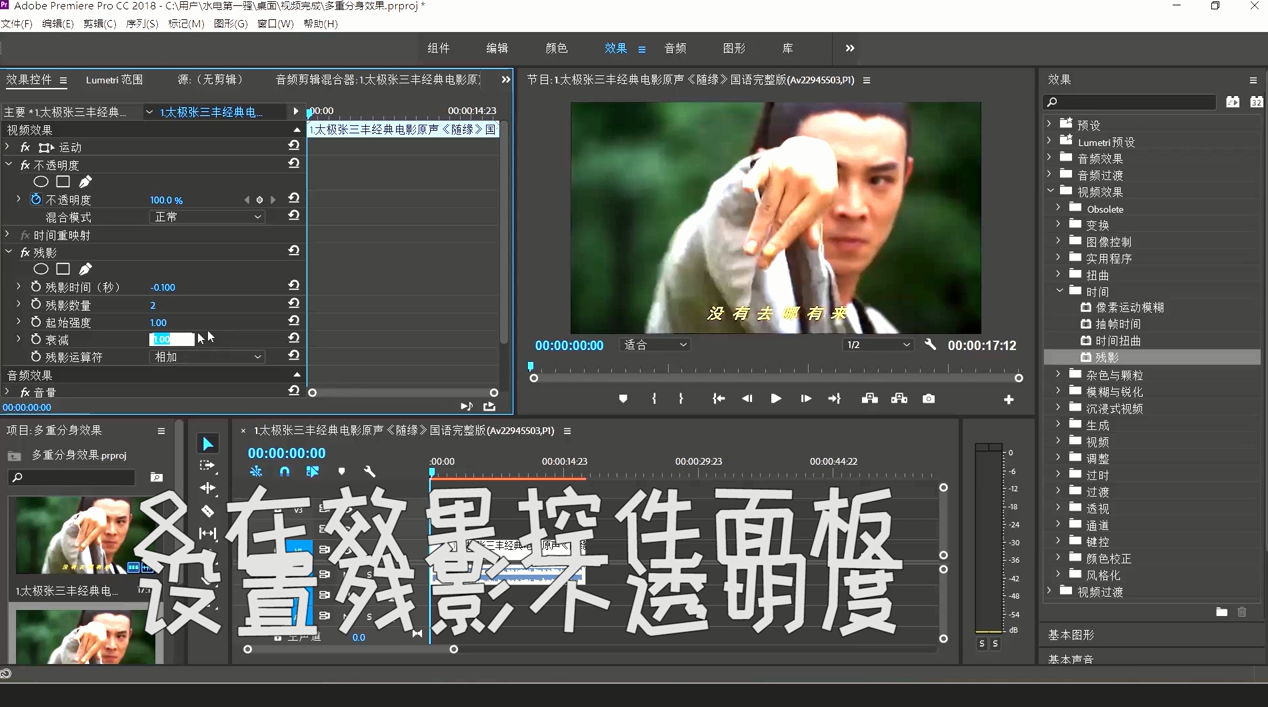Toggle animation stopwatch for 不透明度

(x=36, y=200)
